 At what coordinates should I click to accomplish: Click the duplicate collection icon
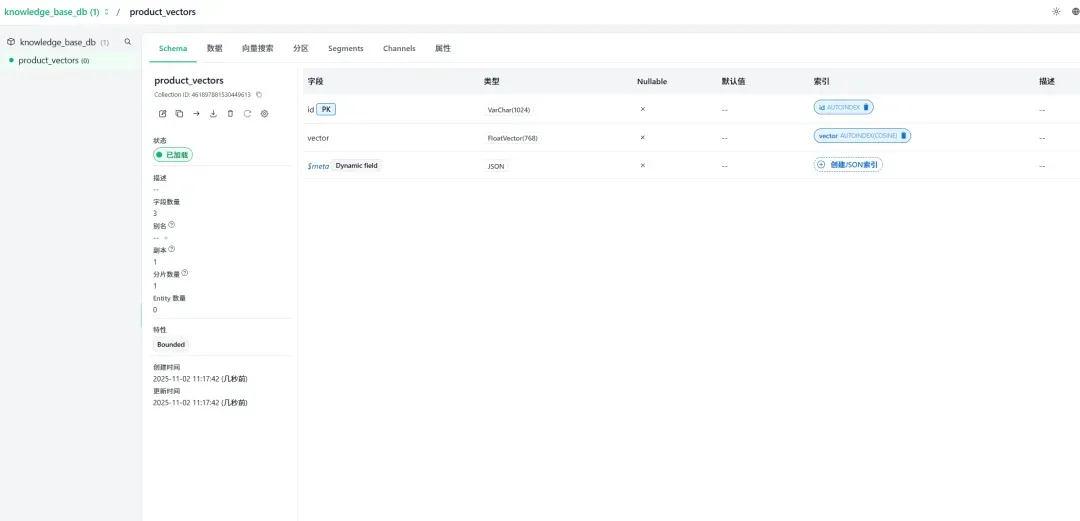point(179,114)
